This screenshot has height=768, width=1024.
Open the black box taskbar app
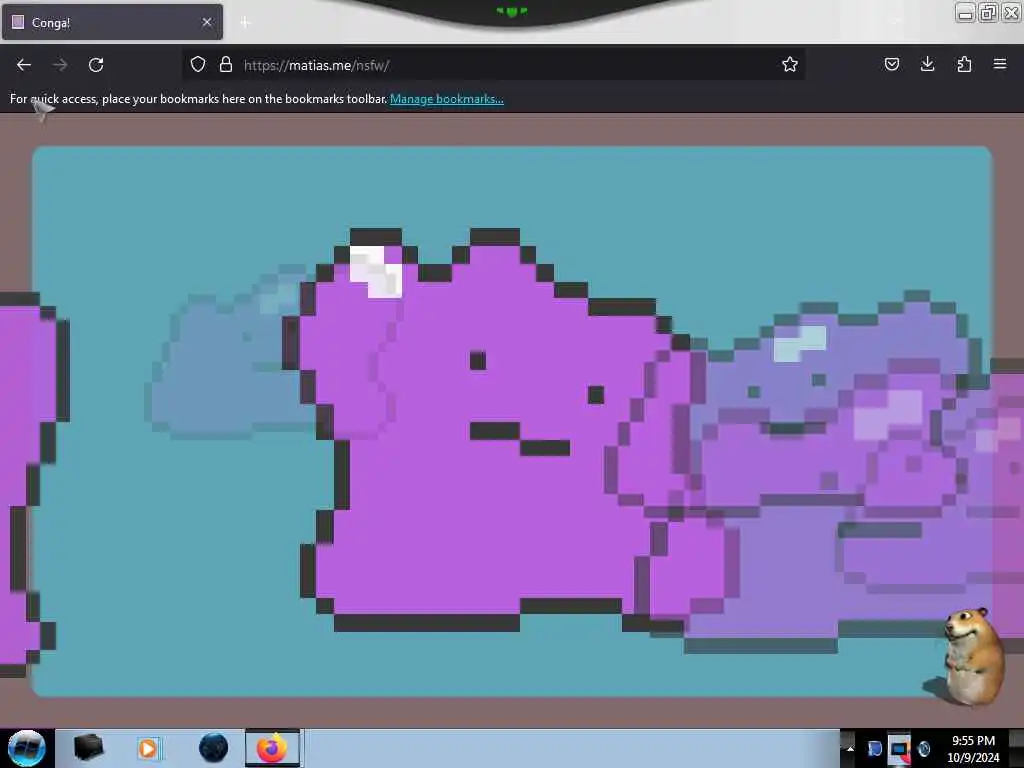pyautogui.click(x=88, y=748)
